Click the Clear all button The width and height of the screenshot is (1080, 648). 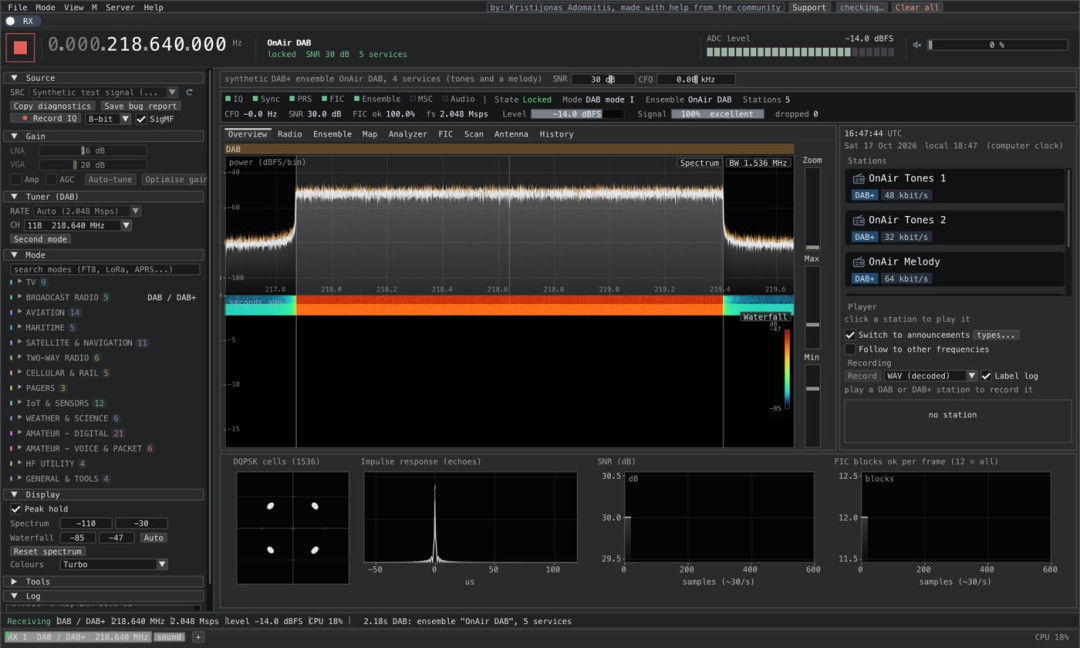pos(917,8)
